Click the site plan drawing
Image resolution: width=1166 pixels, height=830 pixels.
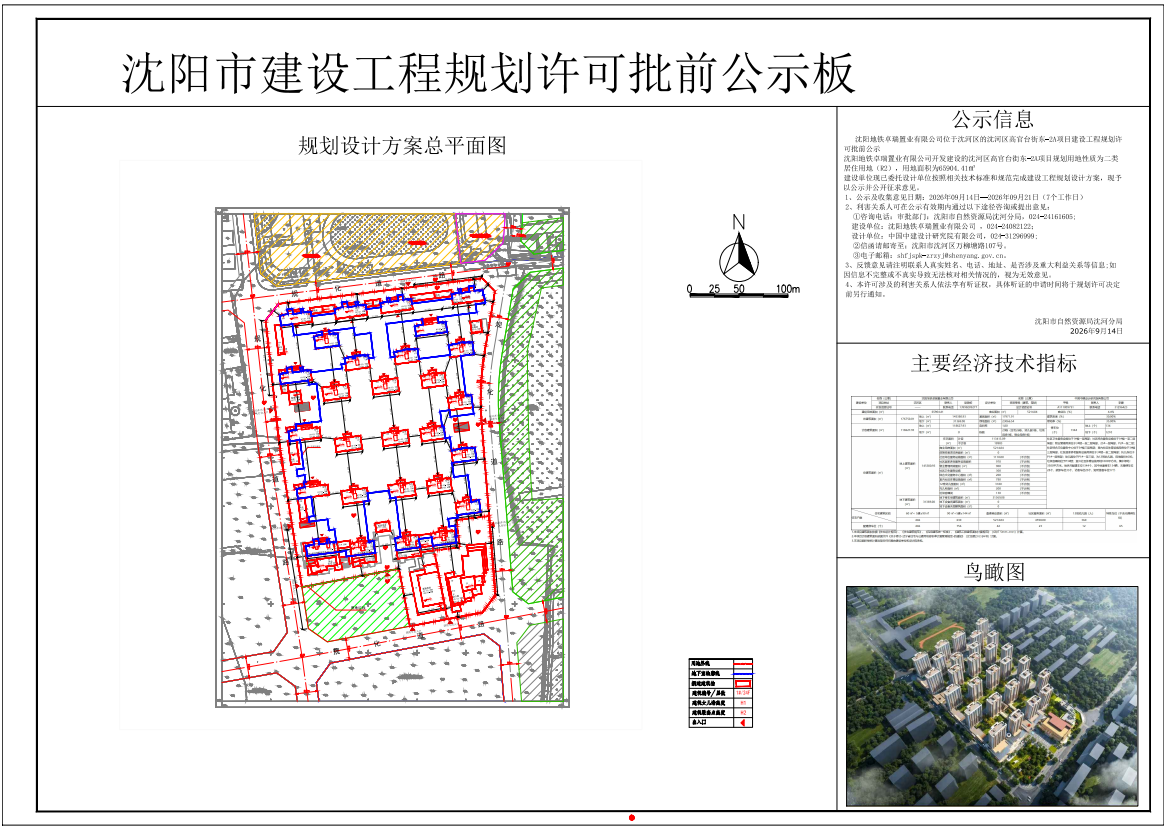(x=393, y=457)
